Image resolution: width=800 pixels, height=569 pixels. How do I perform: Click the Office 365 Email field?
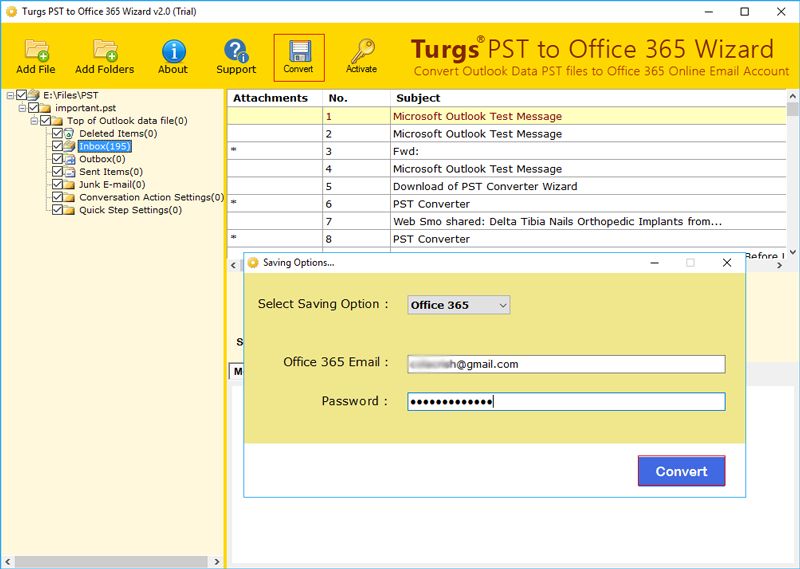pyautogui.click(x=566, y=364)
